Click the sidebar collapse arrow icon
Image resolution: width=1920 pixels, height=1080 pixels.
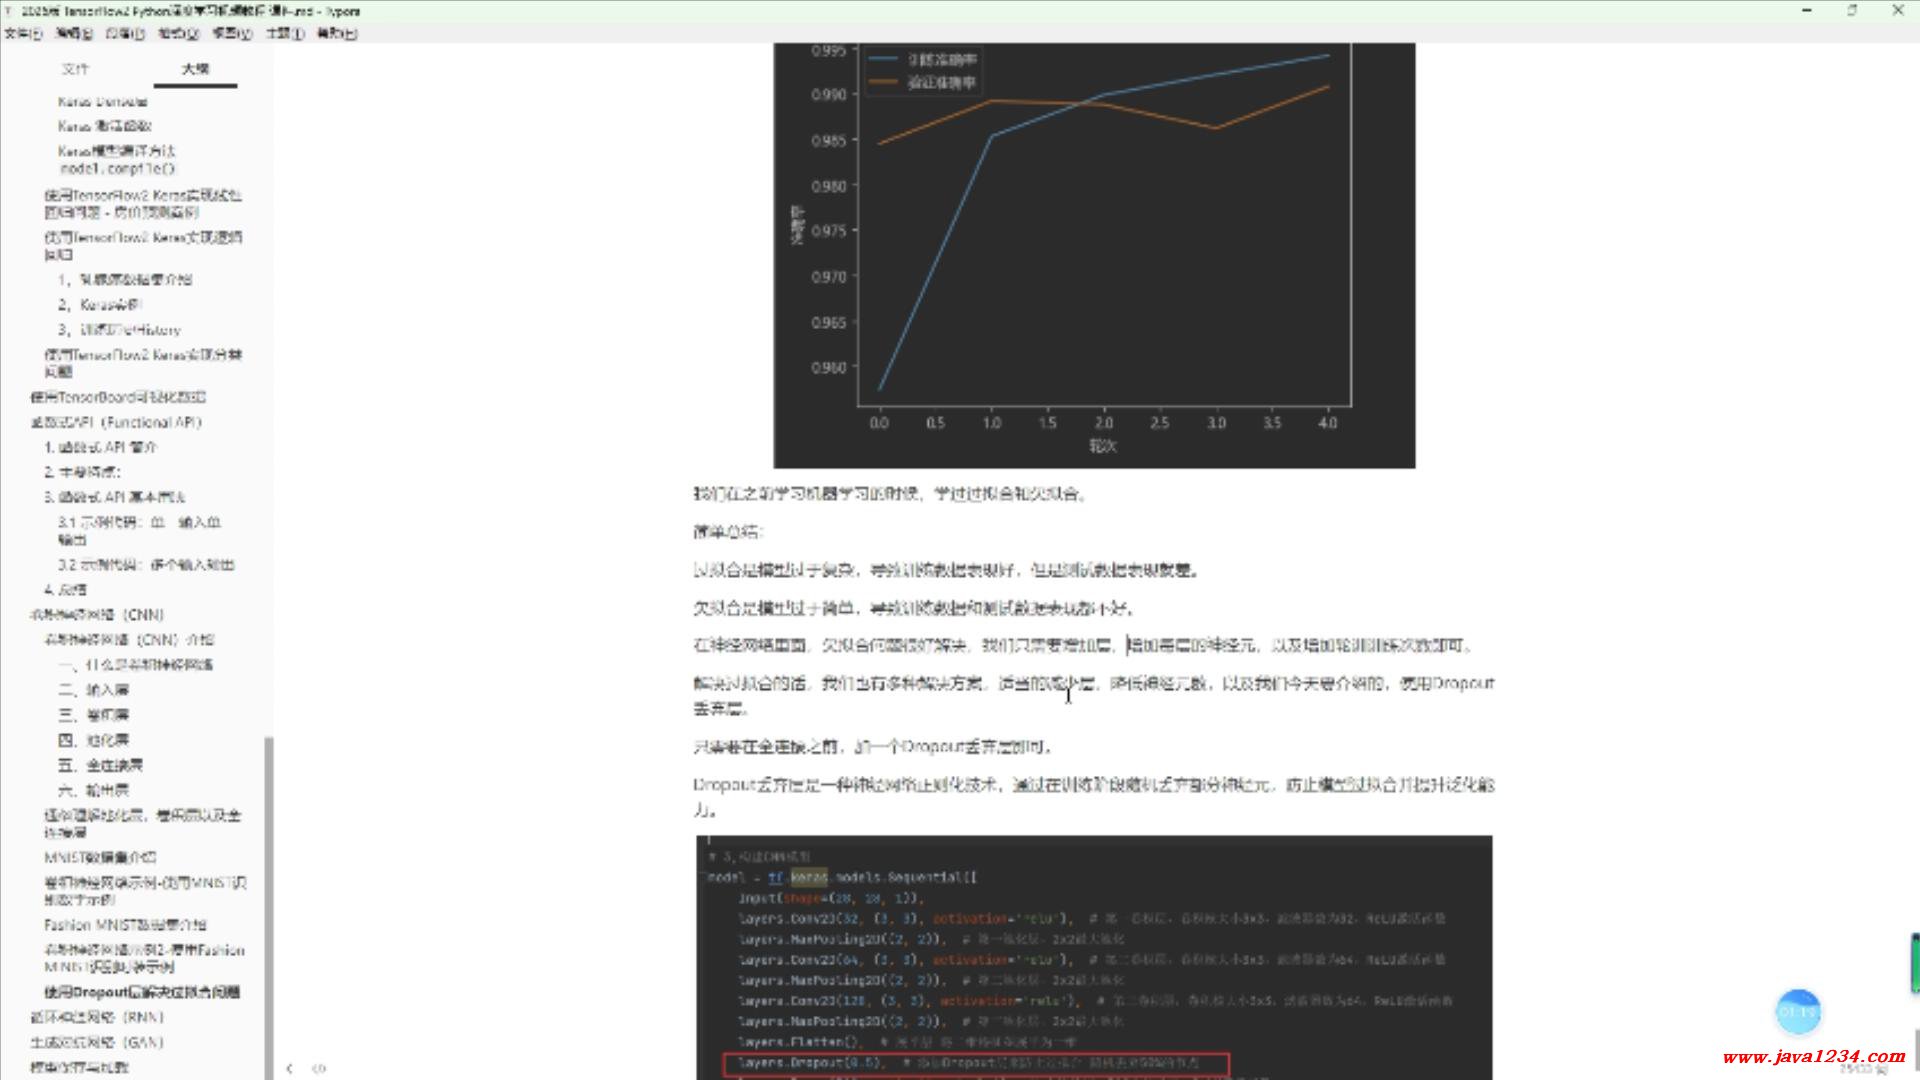[x=289, y=1068]
